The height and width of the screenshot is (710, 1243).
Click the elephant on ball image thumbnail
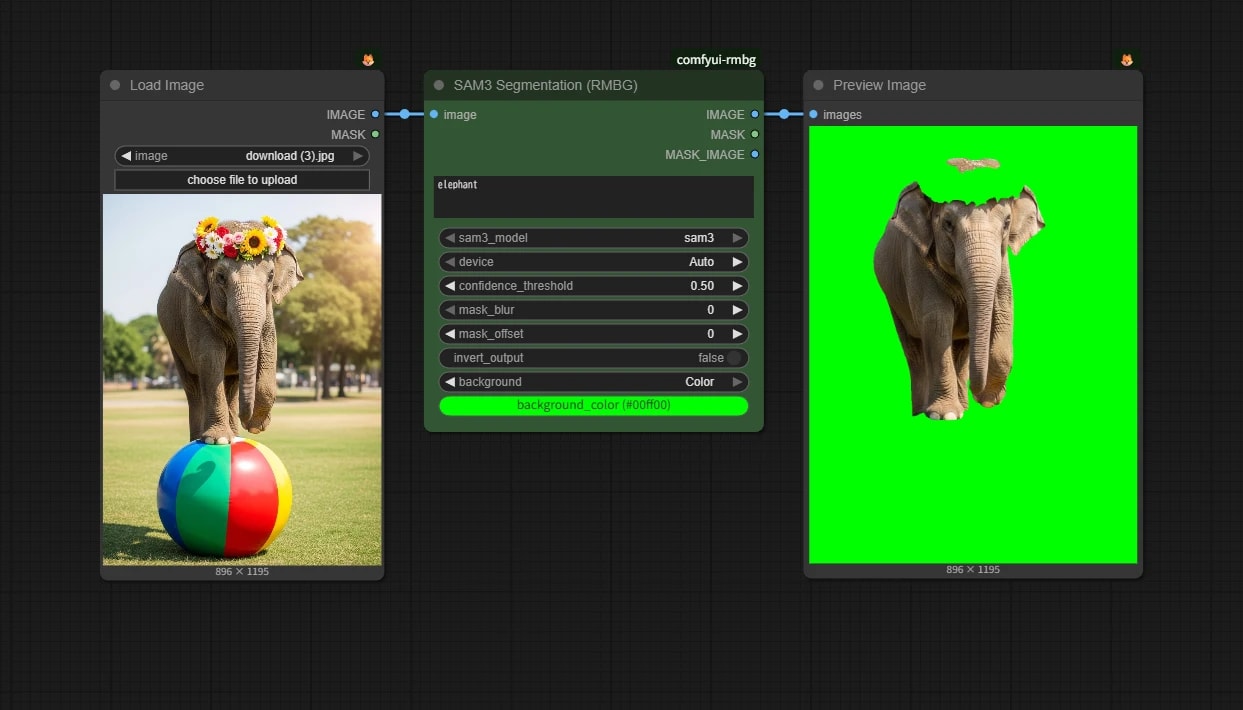pyautogui.click(x=242, y=380)
